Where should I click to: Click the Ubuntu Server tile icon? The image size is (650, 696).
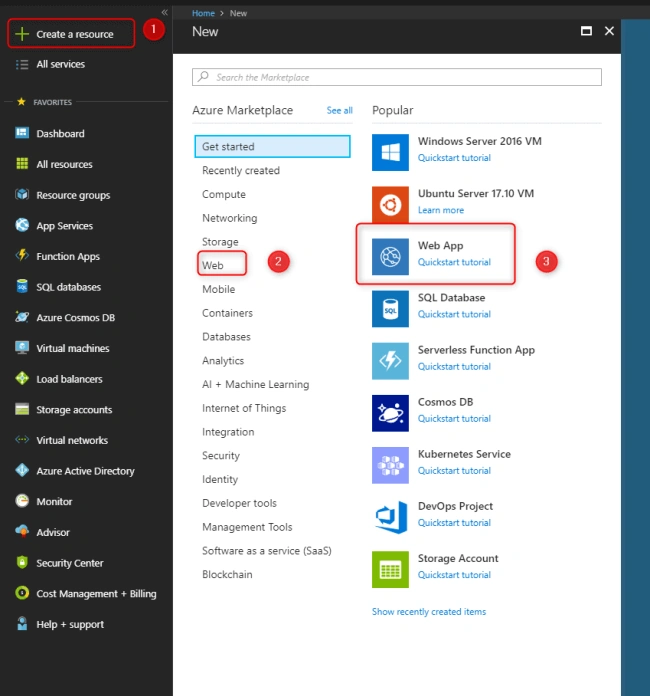click(x=390, y=205)
